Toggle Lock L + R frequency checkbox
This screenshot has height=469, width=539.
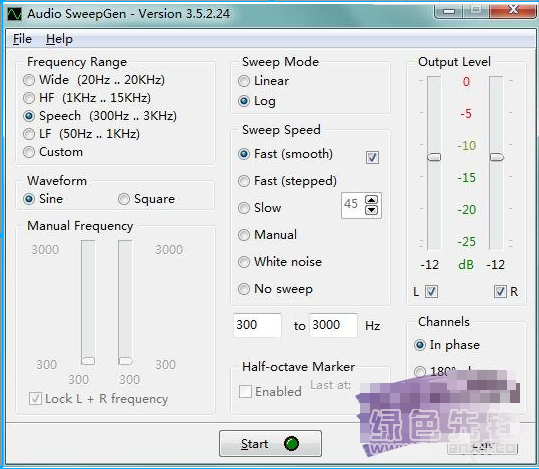pyautogui.click(x=99, y=399)
